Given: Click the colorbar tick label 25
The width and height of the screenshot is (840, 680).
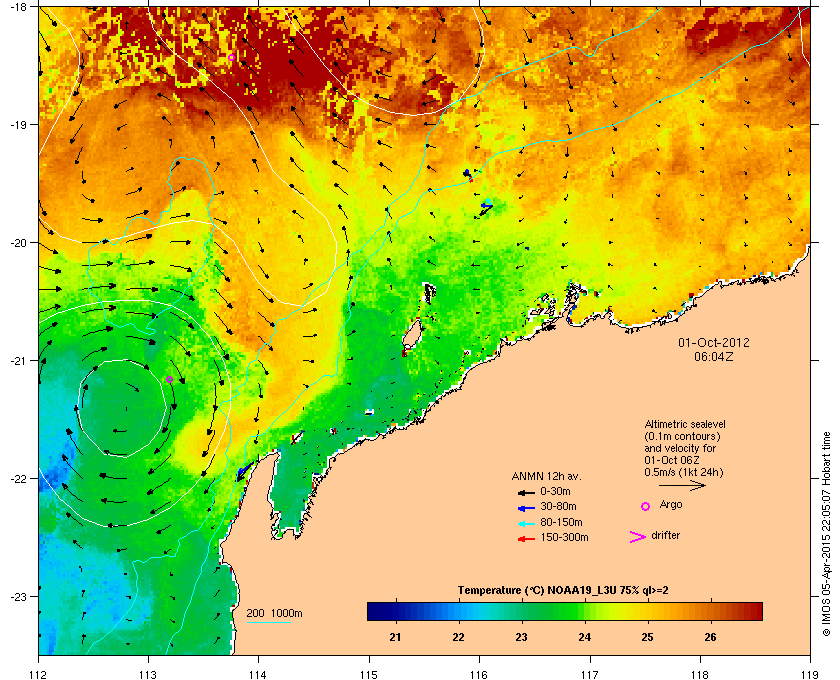Looking at the screenshot, I should (x=647, y=637).
